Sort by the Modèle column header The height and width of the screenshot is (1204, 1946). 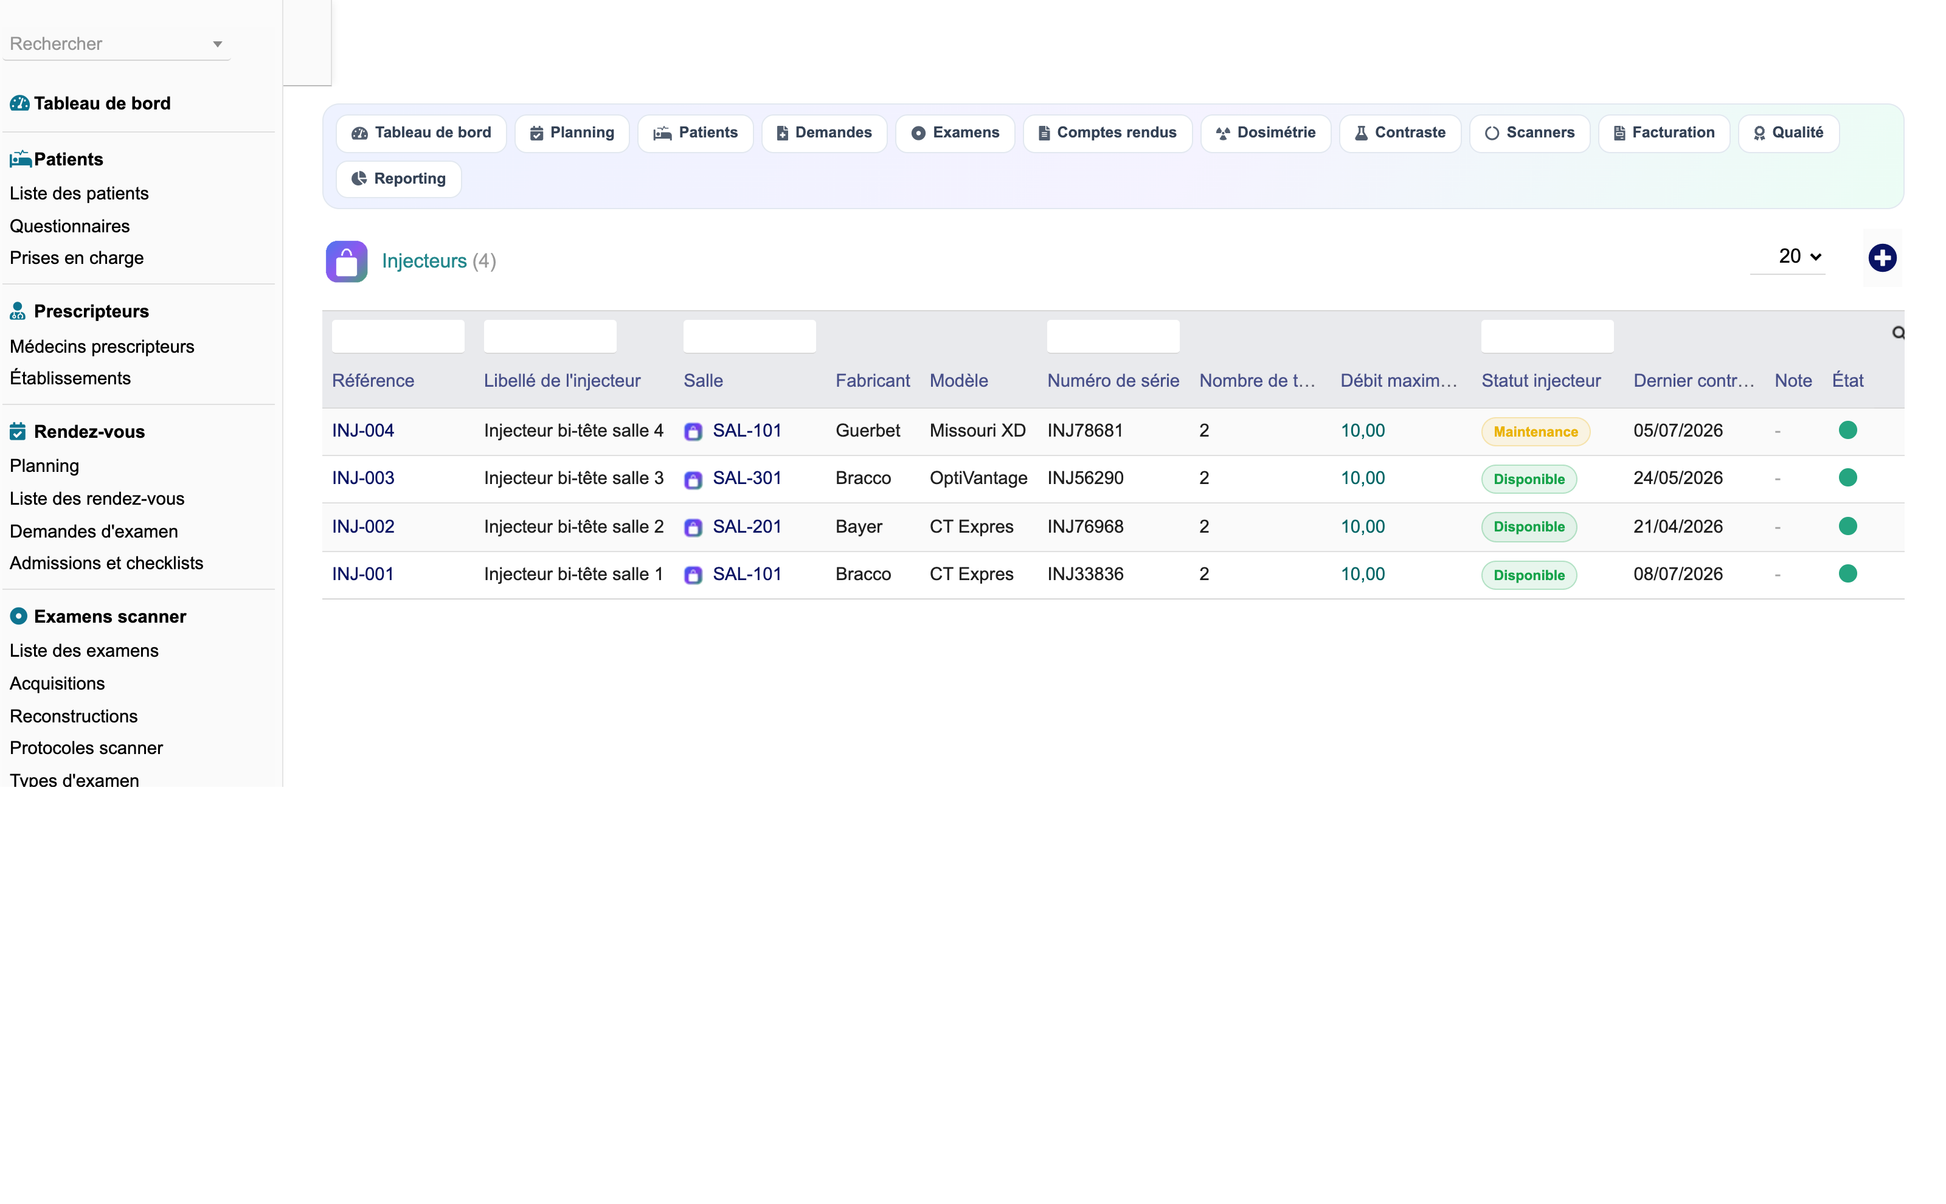click(959, 381)
